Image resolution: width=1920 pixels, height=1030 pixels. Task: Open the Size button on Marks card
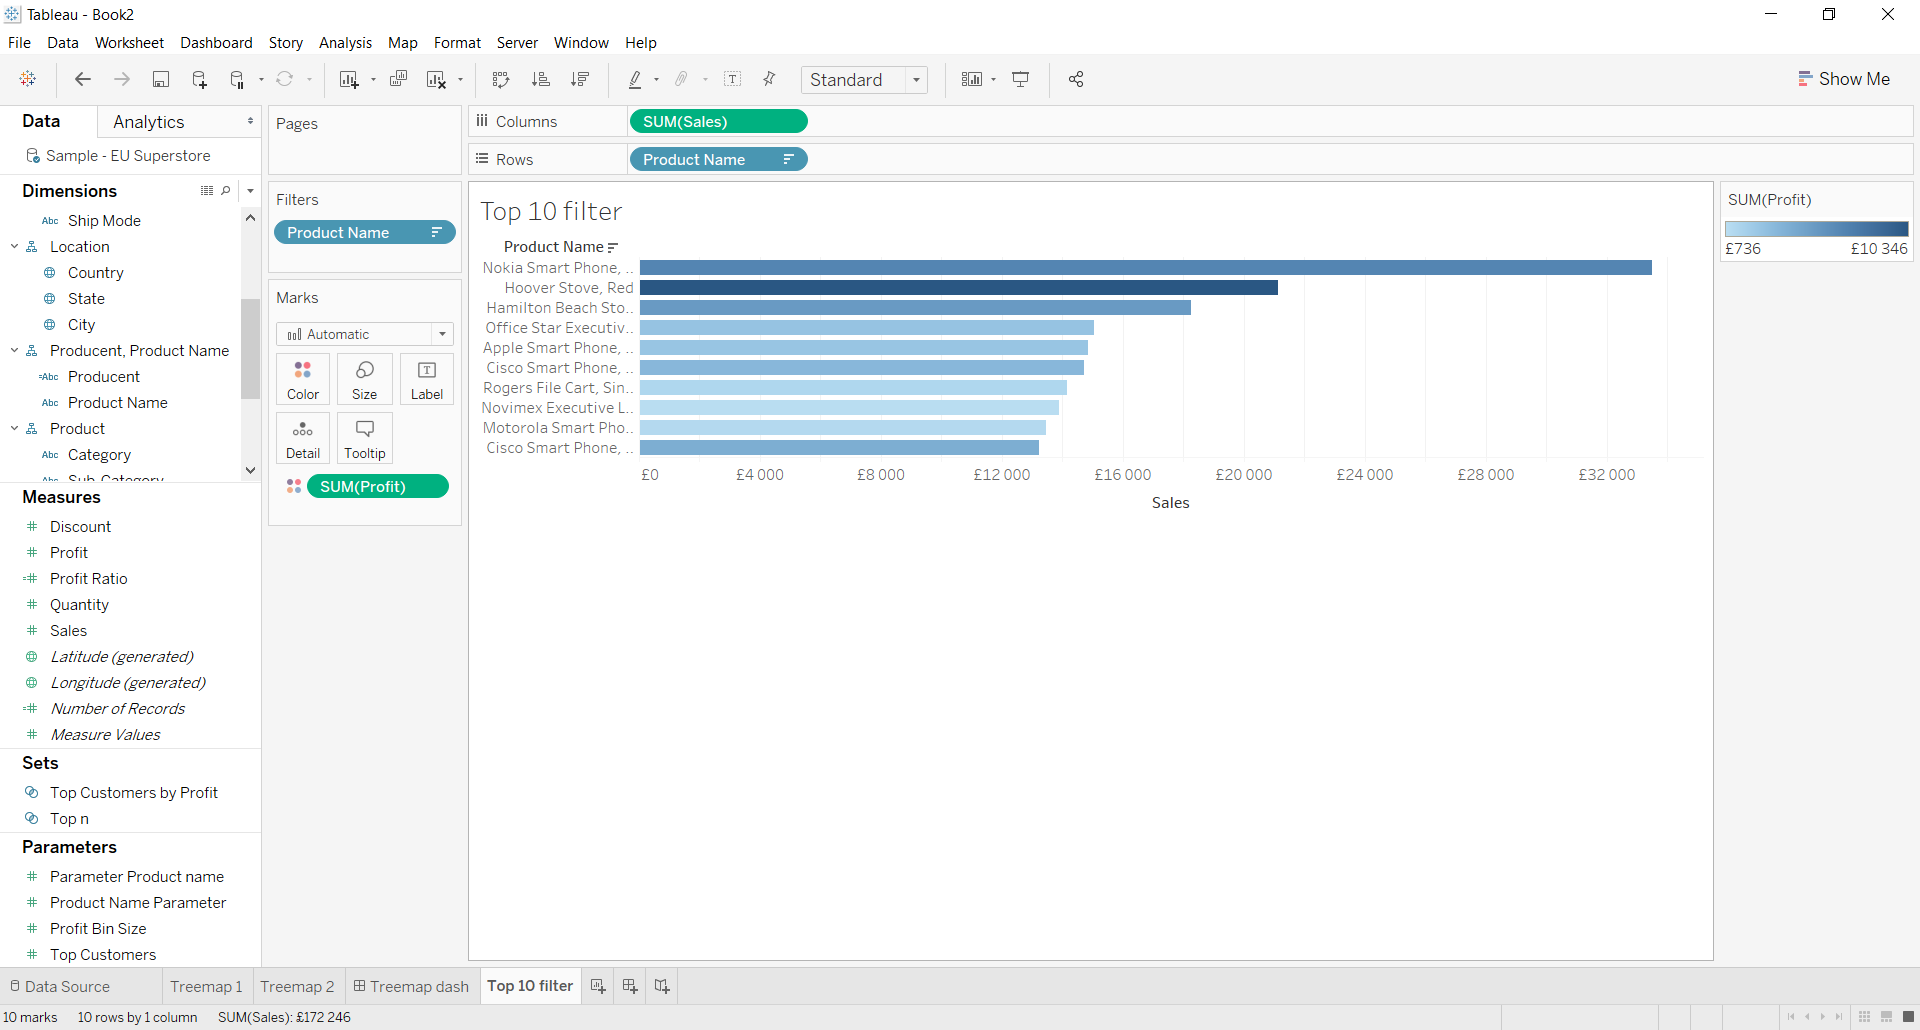click(x=365, y=380)
